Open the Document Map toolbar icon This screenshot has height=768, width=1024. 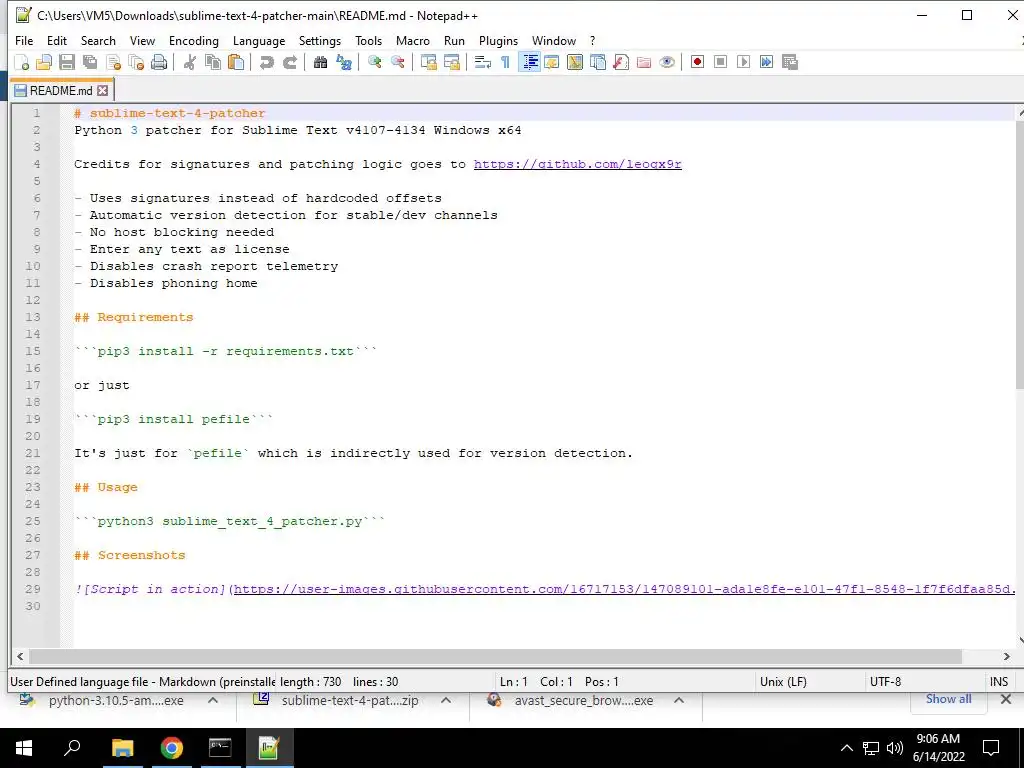pos(575,62)
